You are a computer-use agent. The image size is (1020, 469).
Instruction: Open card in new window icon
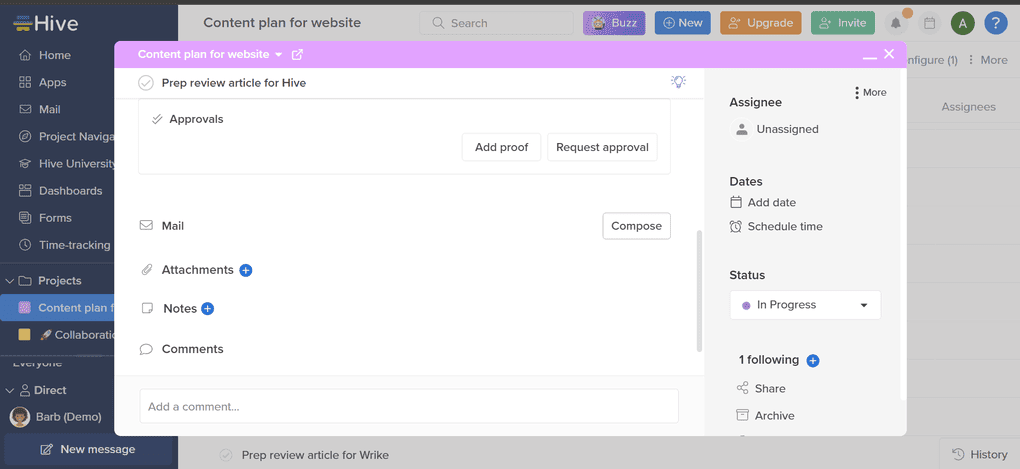(x=297, y=55)
